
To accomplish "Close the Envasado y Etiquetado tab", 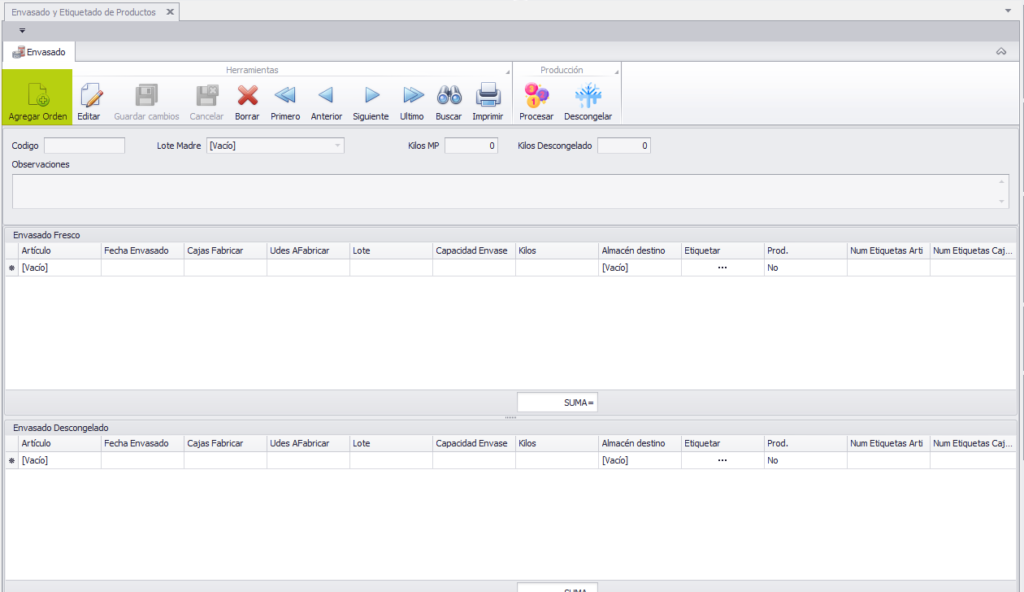I will pos(170,12).
